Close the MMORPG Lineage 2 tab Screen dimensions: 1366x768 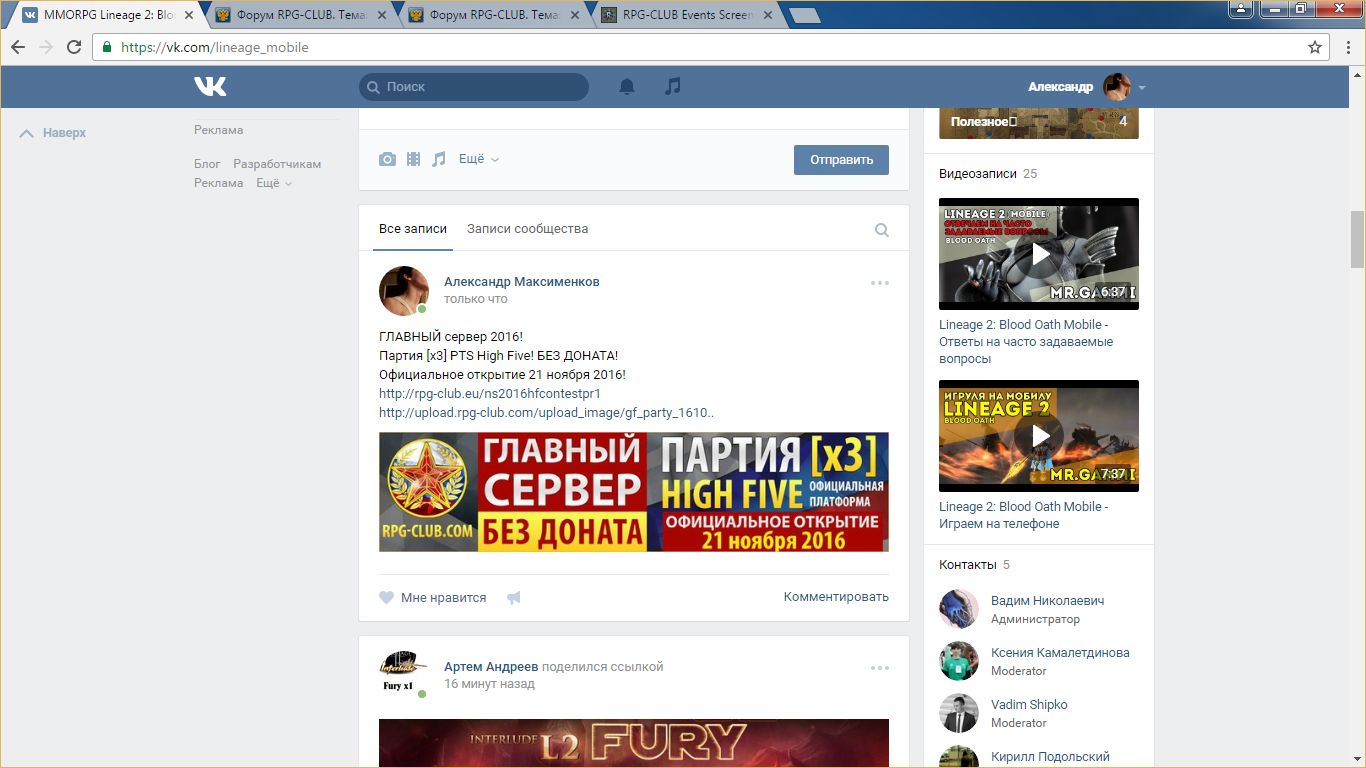(189, 16)
